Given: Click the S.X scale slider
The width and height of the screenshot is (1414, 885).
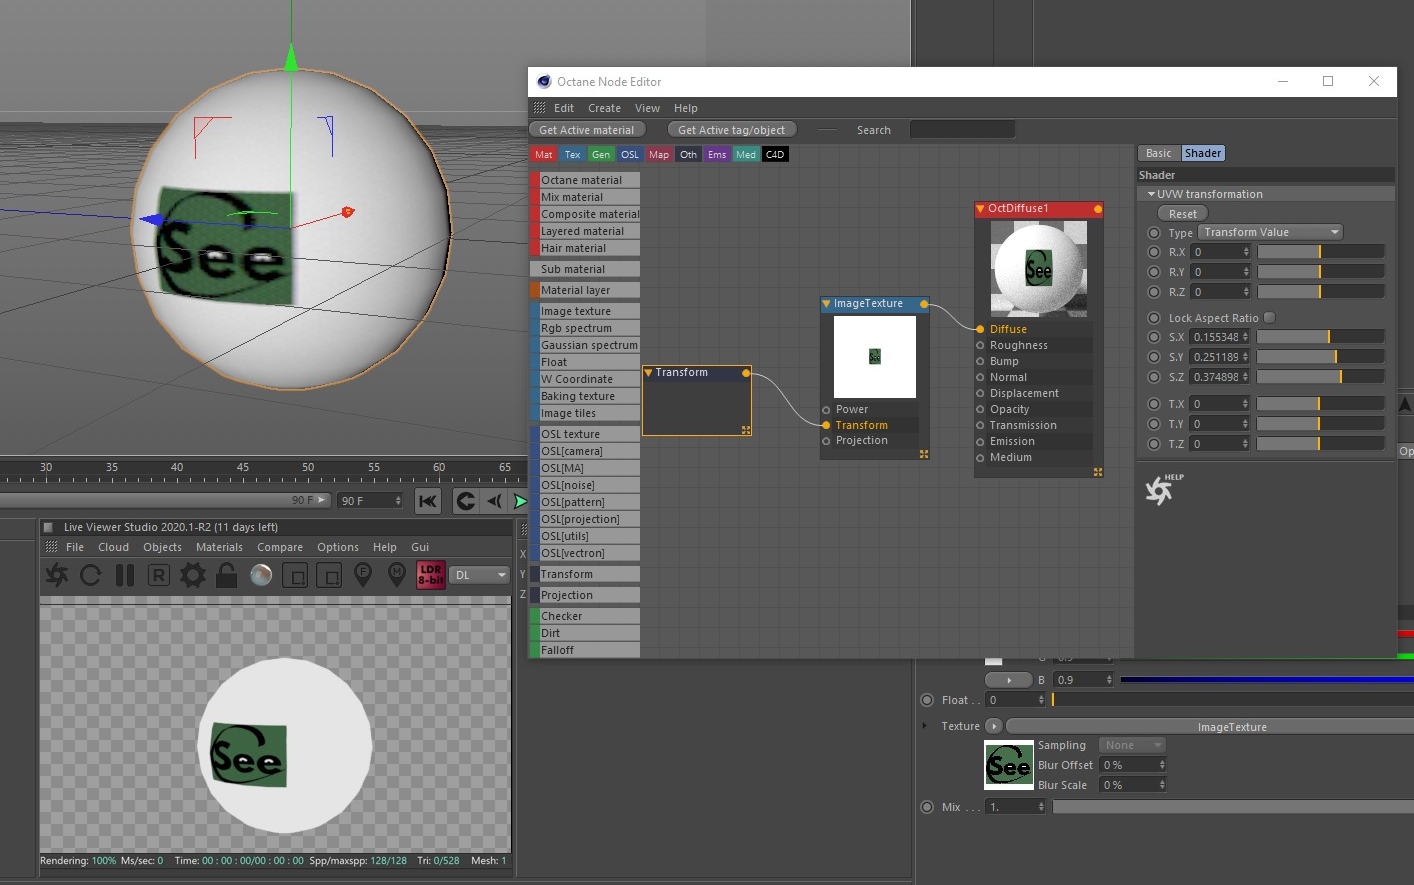Looking at the screenshot, I should [x=1320, y=337].
